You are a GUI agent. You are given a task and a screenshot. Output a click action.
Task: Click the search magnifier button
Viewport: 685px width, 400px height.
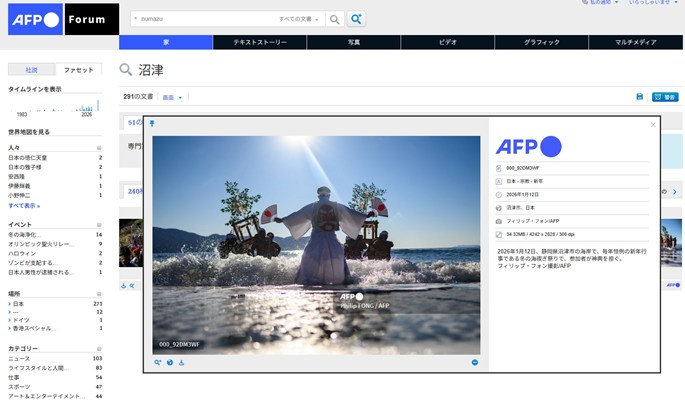pos(335,19)
